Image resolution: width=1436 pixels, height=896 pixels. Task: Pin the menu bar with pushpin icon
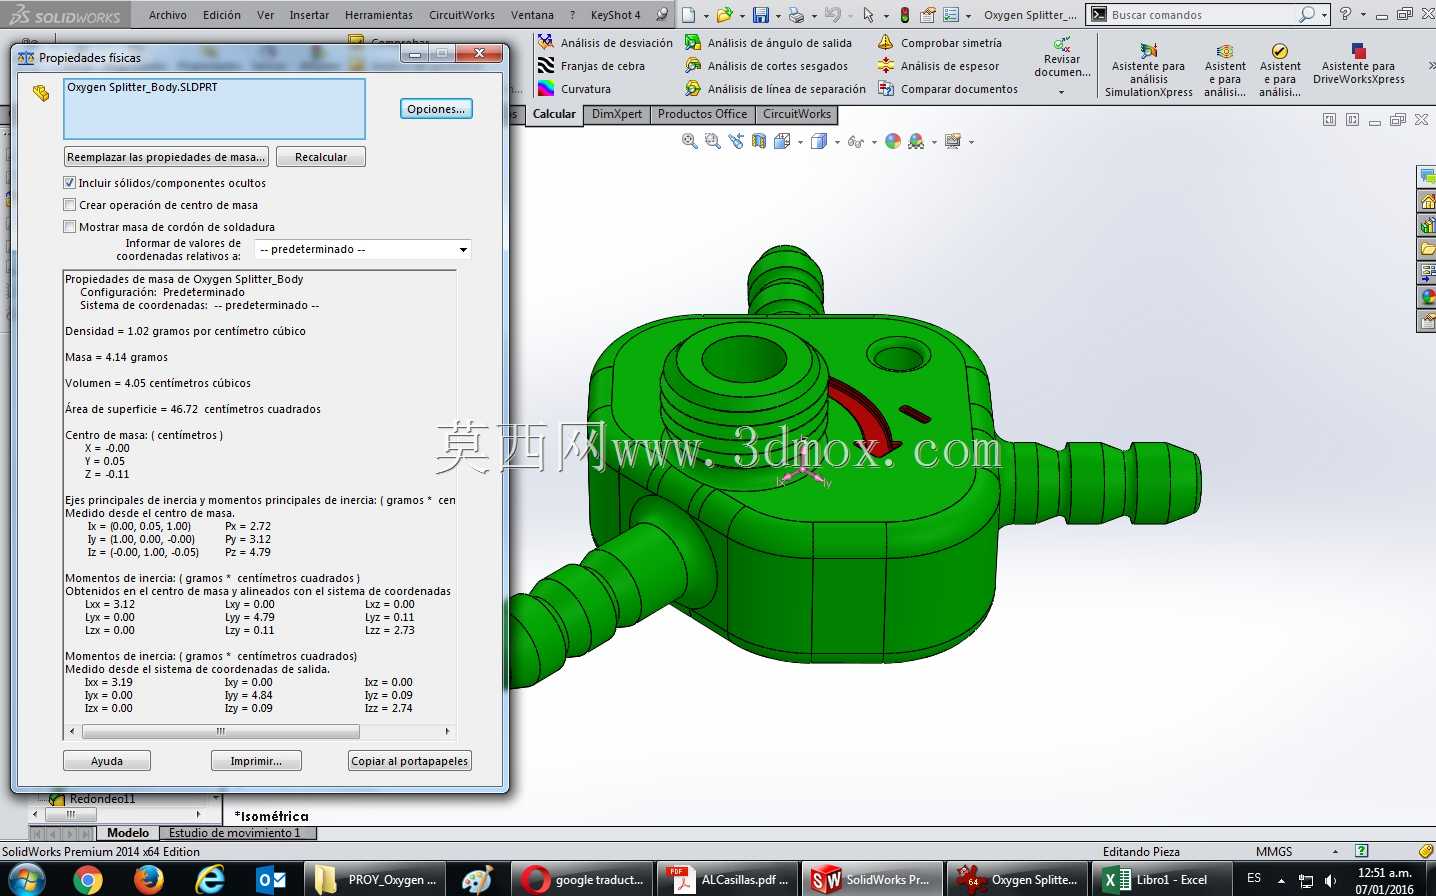coord(662,15)
